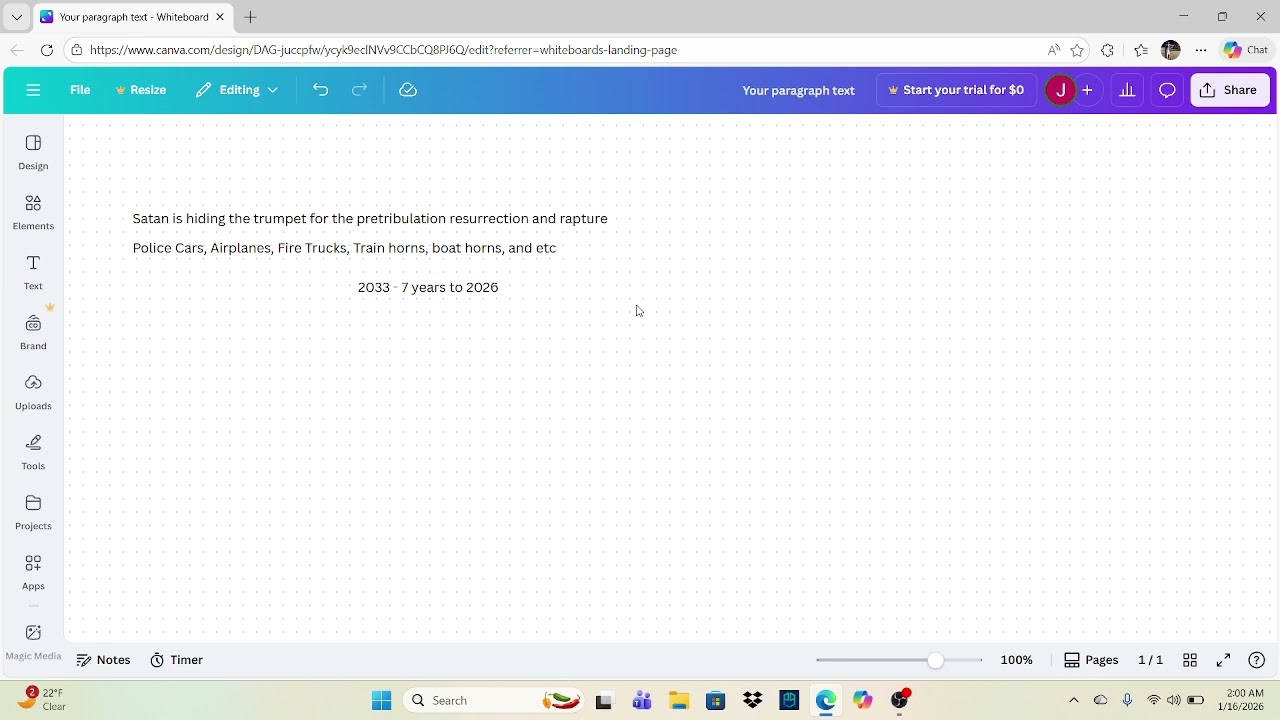
Task: Open grid view of pages
Action: tap(1190, 660)
